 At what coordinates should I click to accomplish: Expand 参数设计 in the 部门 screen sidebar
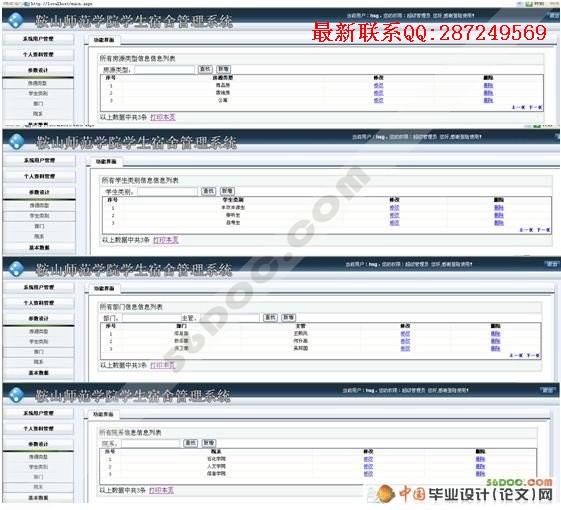pos(39,319)
